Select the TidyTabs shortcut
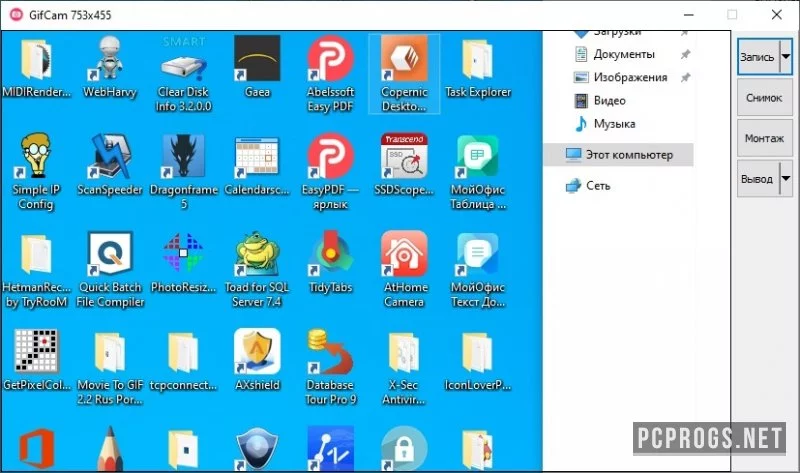Image resolution: width=800 pixels, height=473 pixels. [x=331, y=263]
